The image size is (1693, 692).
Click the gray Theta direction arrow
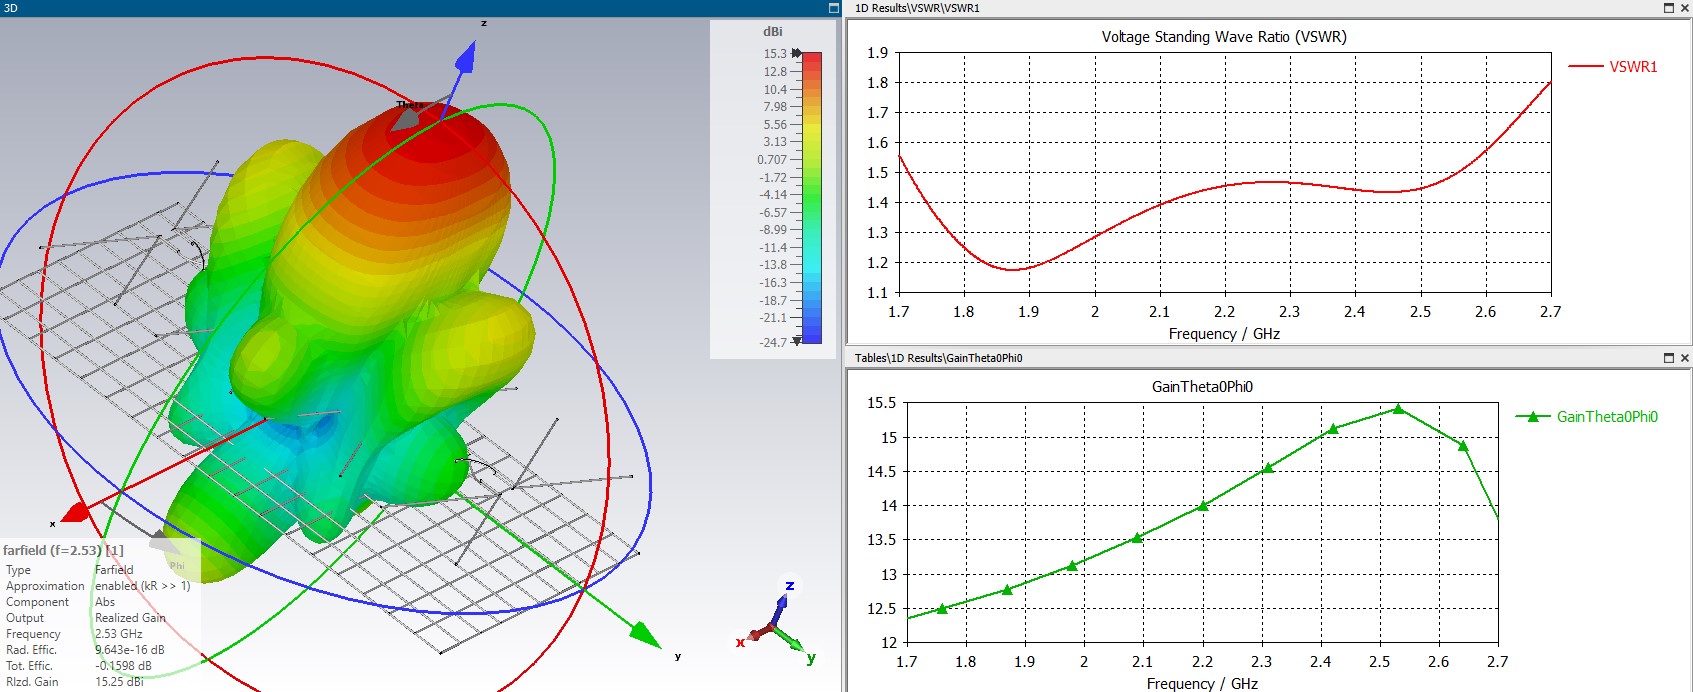pyautogui.click(x=408, y=118)
